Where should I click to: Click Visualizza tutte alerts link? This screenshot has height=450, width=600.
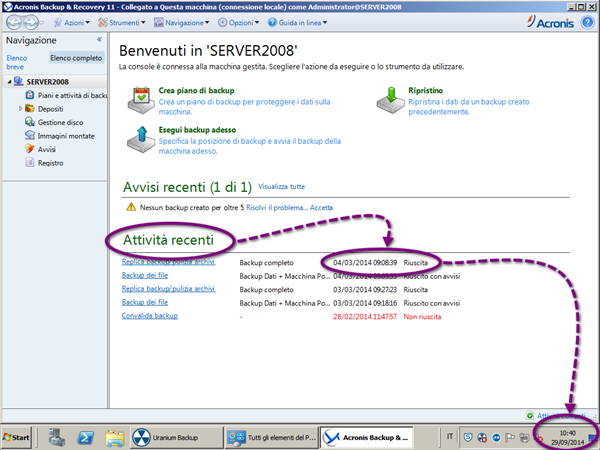[x=281, y=187]
